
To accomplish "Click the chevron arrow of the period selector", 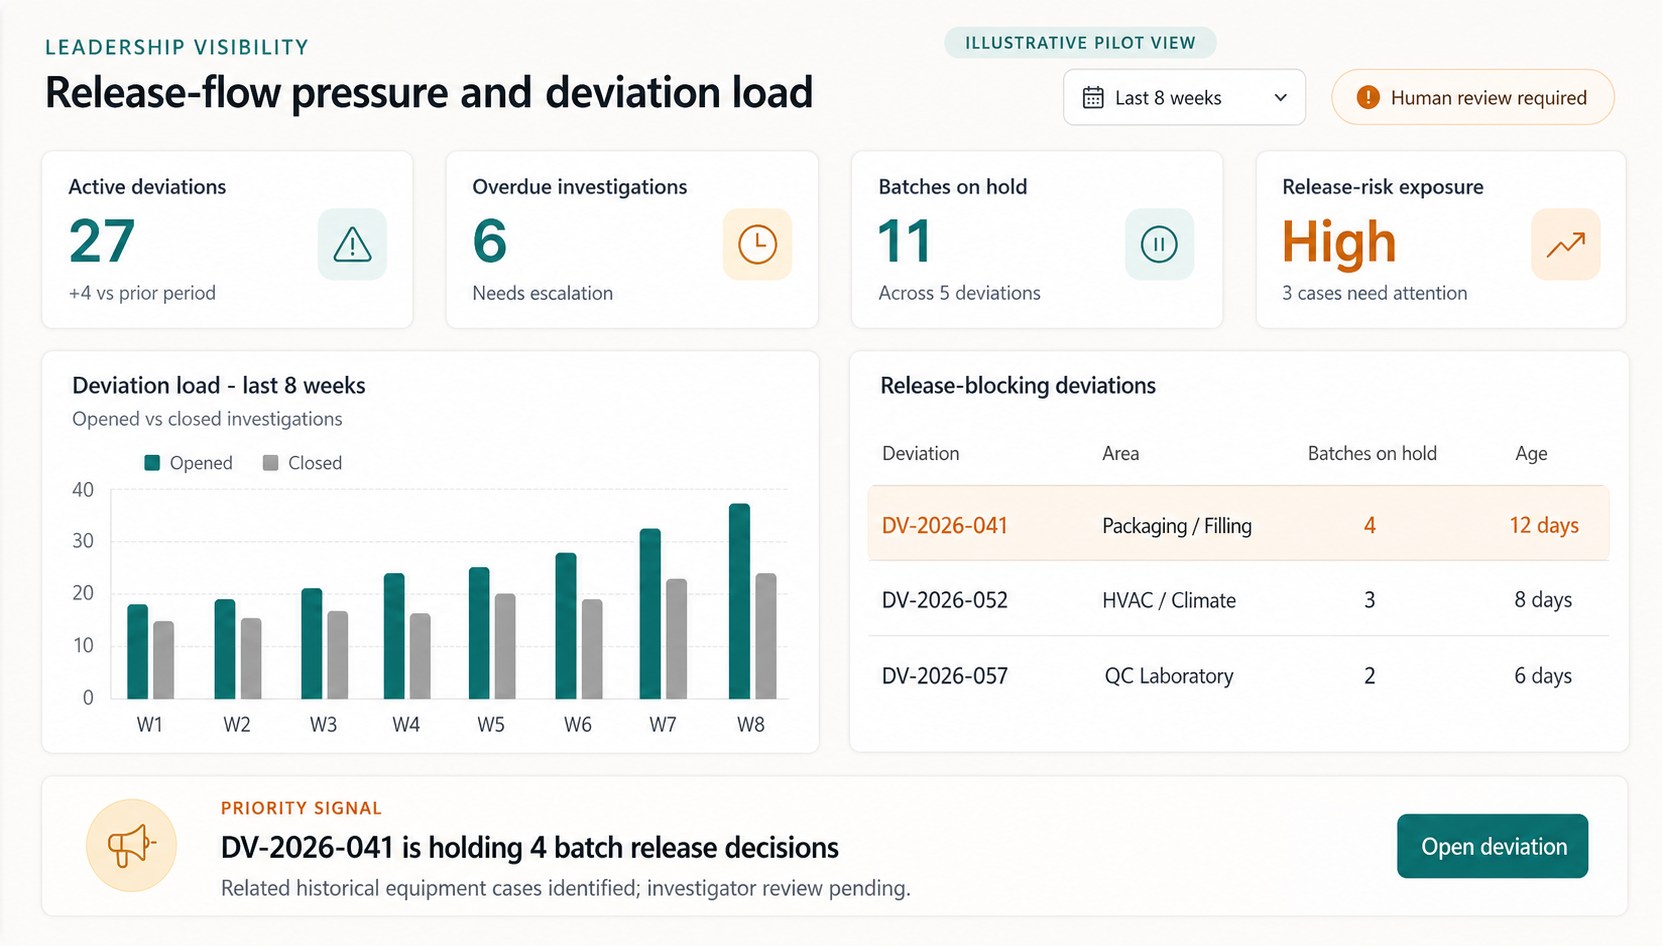I will pos(1280,98).
